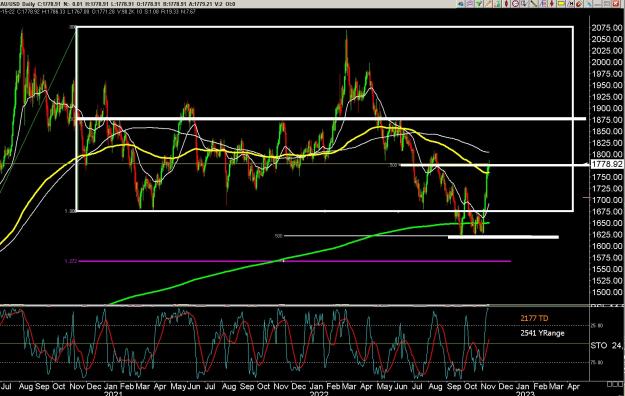Click the purple and red bars icon
625x396 pixels.
pos(543,4)
